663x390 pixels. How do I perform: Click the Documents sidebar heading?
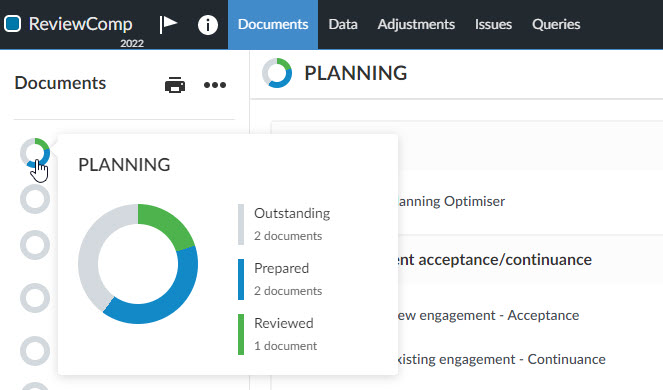(60, 83)
